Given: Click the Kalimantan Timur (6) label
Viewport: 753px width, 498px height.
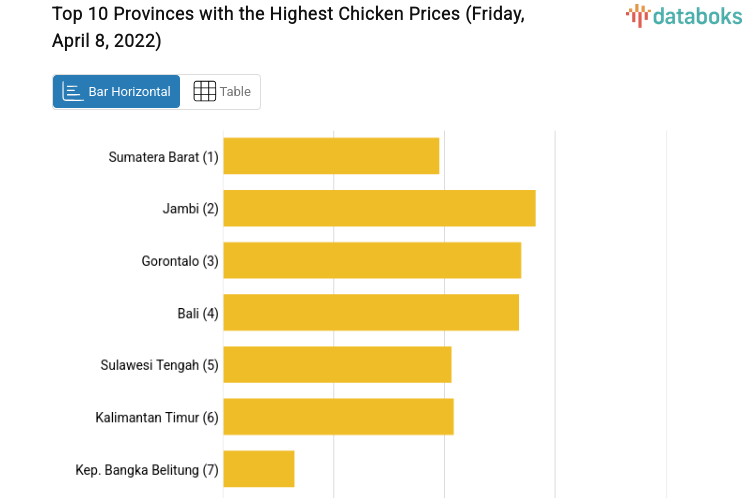Looking at the screenshot, I should click(157, 417).
